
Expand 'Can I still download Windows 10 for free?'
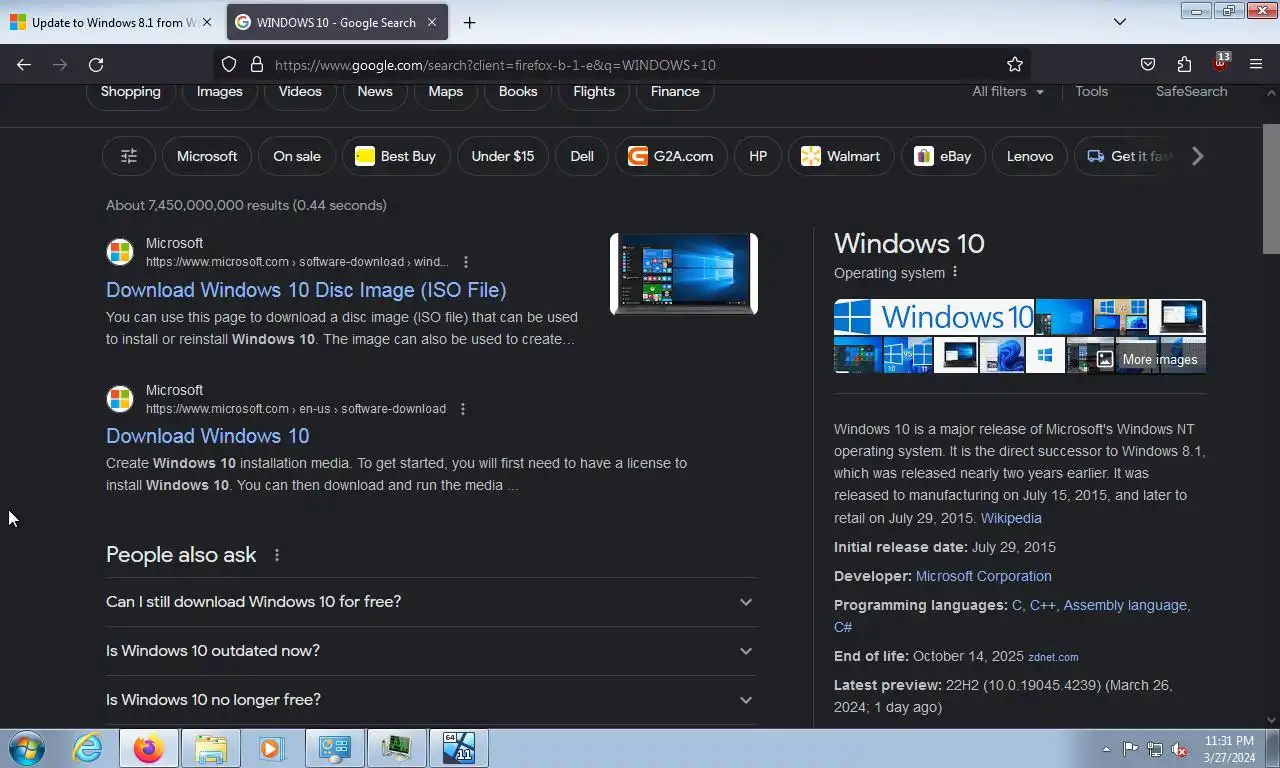click(431, 602)
